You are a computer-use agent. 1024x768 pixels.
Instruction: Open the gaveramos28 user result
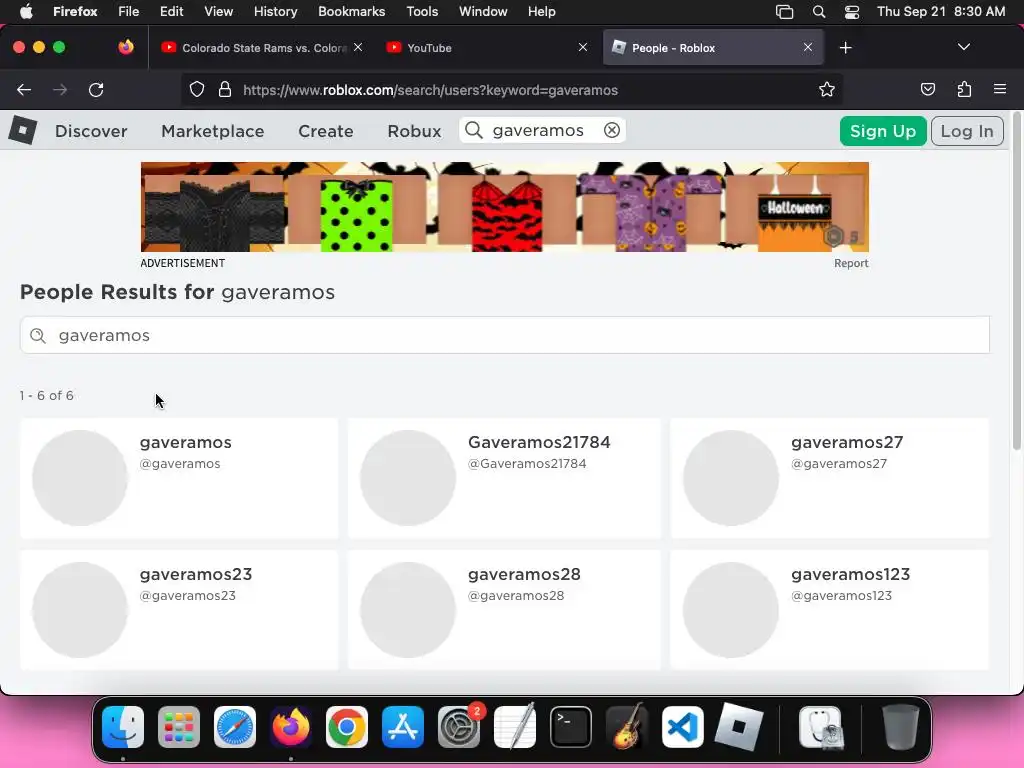504,610
